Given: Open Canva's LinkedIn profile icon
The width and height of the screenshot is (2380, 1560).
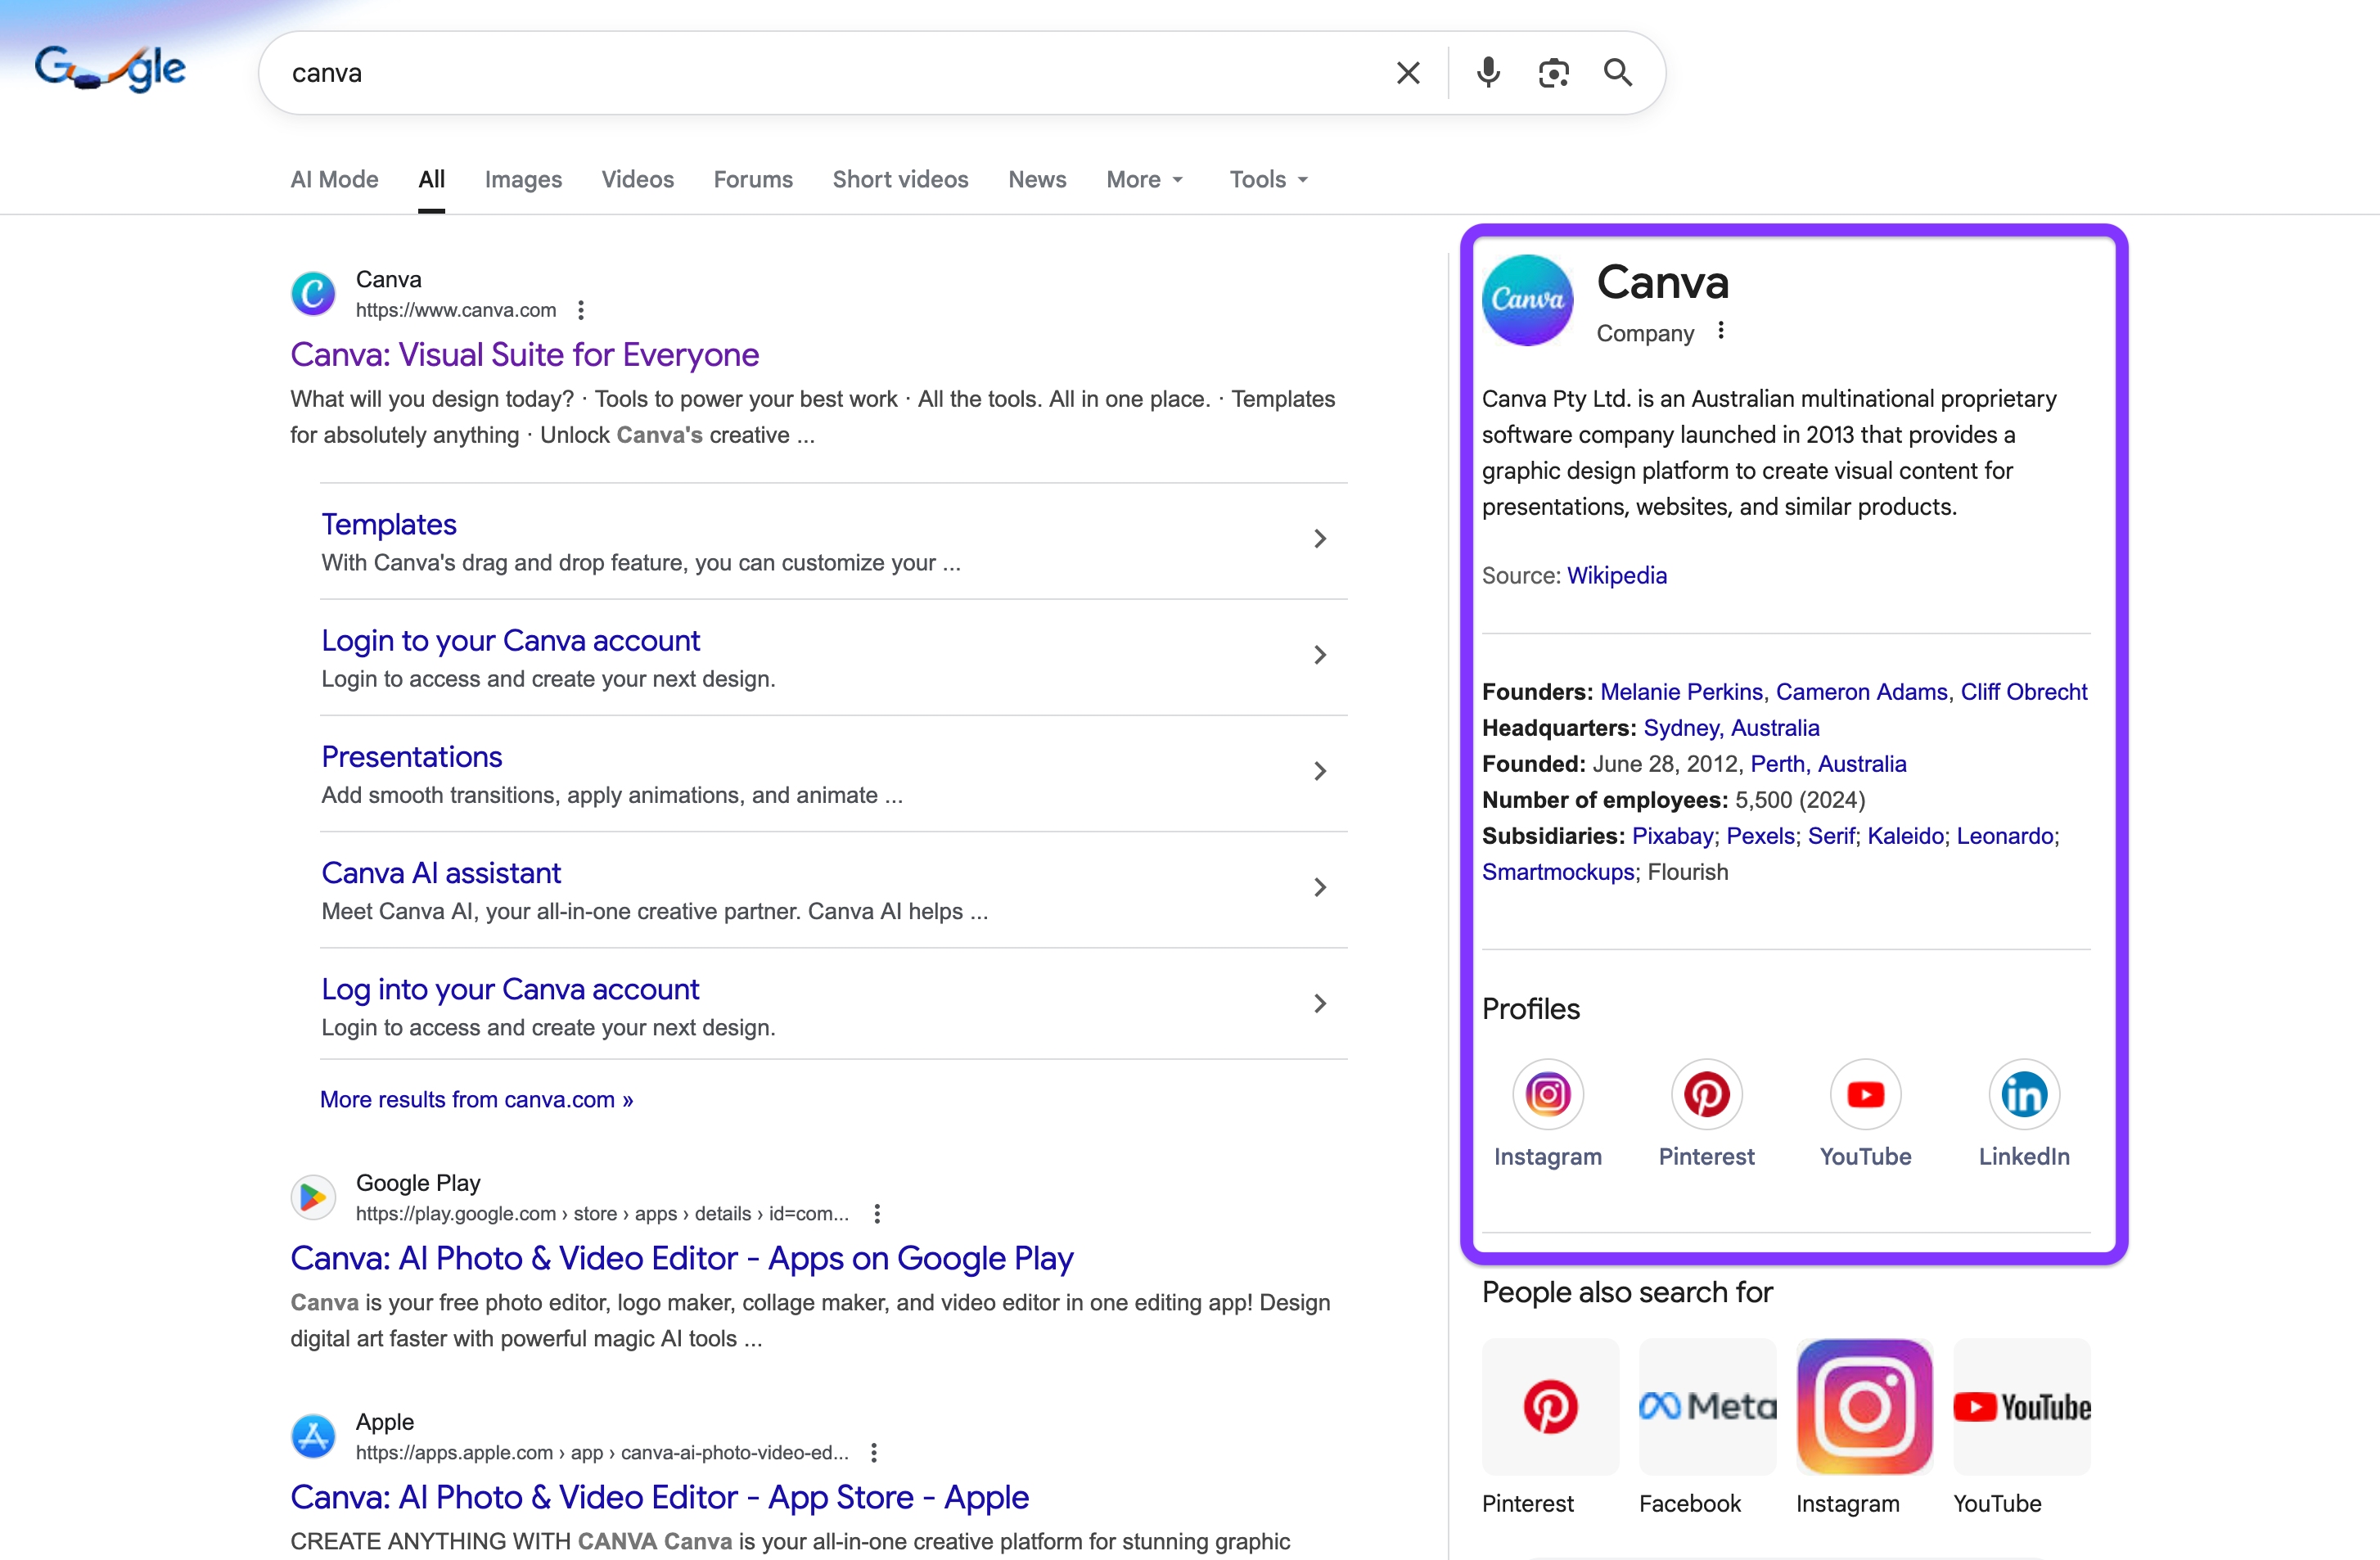Looking at the screenshot, I should pos(2023,1094).
